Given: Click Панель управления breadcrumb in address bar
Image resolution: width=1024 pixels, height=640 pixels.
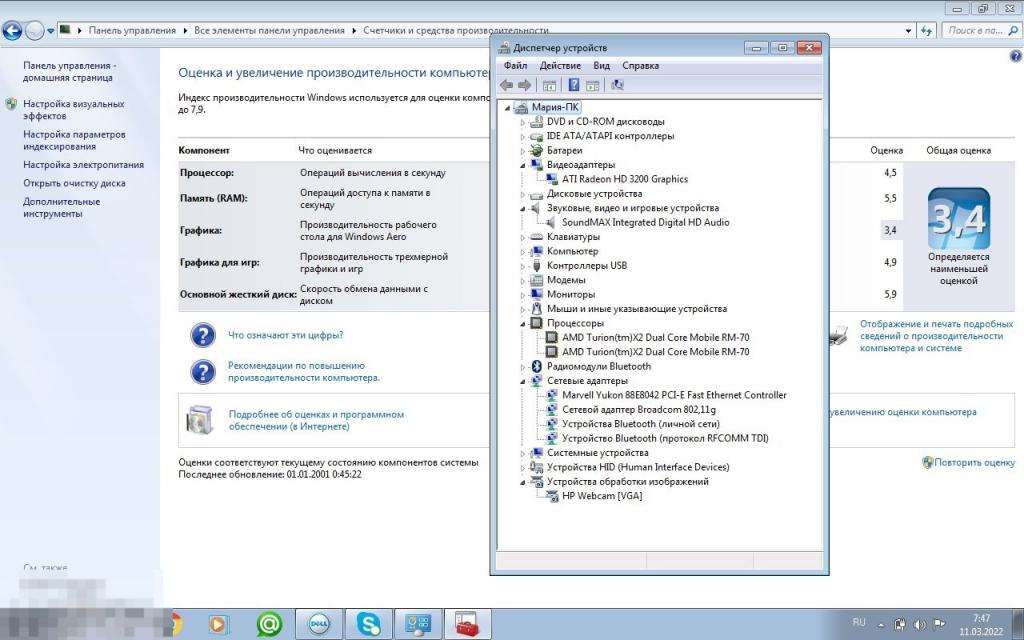Looking at the screenshot, I should (132, 30).
